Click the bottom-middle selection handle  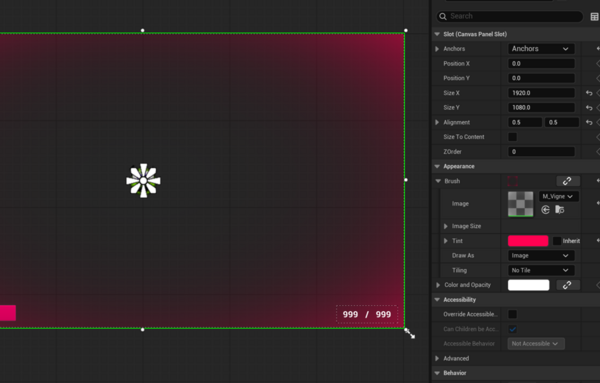click(x=142, y=329)
